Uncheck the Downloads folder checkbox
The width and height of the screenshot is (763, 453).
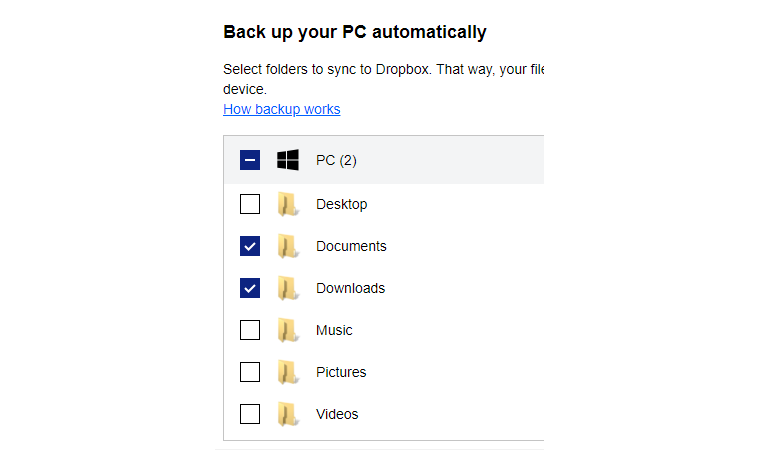[250, 288]
